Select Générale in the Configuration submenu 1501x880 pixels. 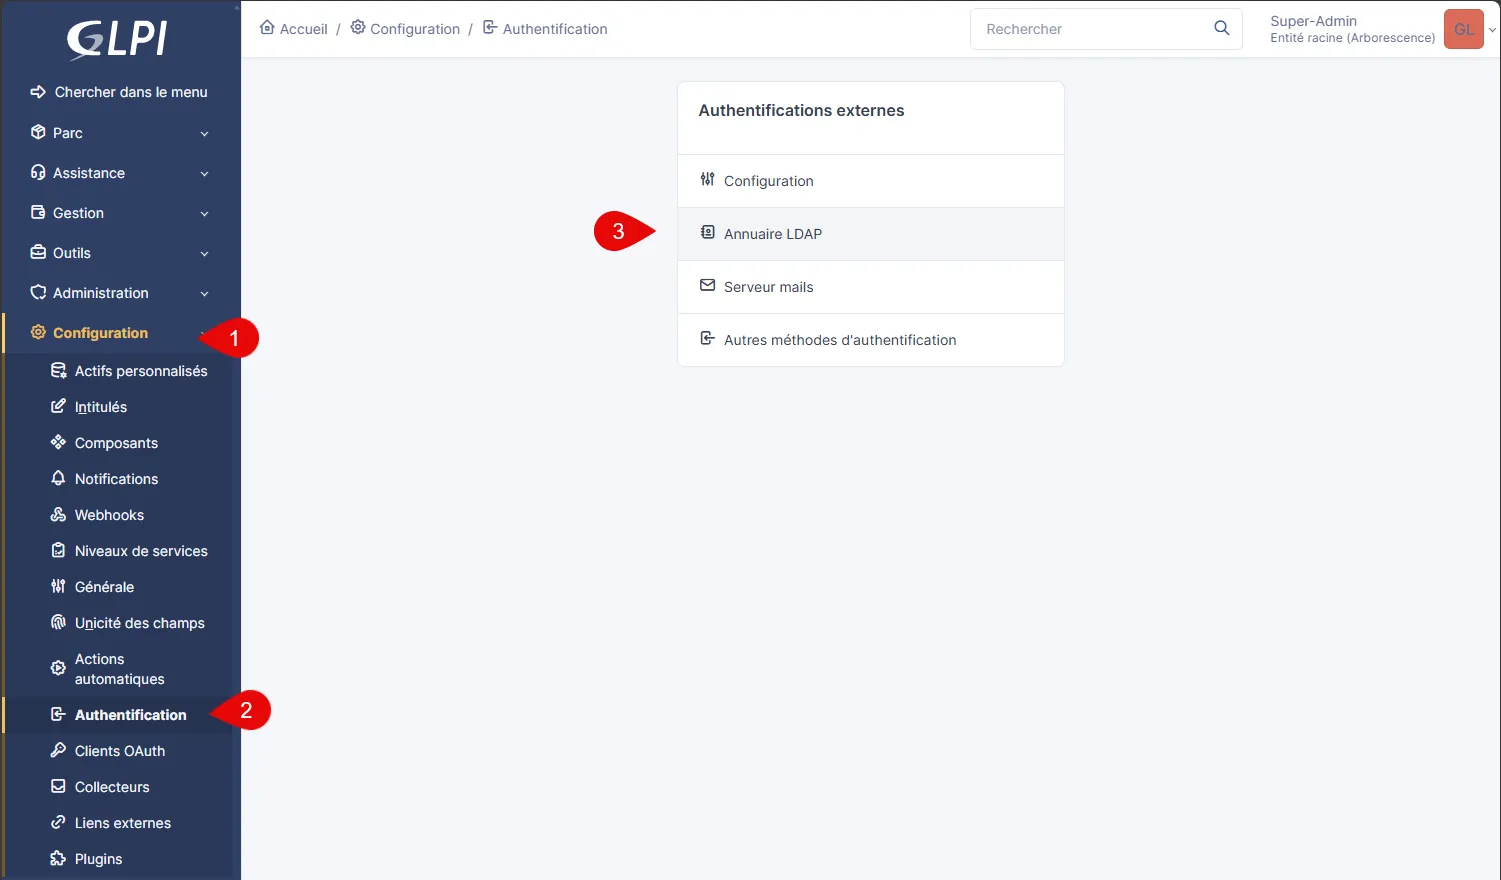(x=104, y=587)
